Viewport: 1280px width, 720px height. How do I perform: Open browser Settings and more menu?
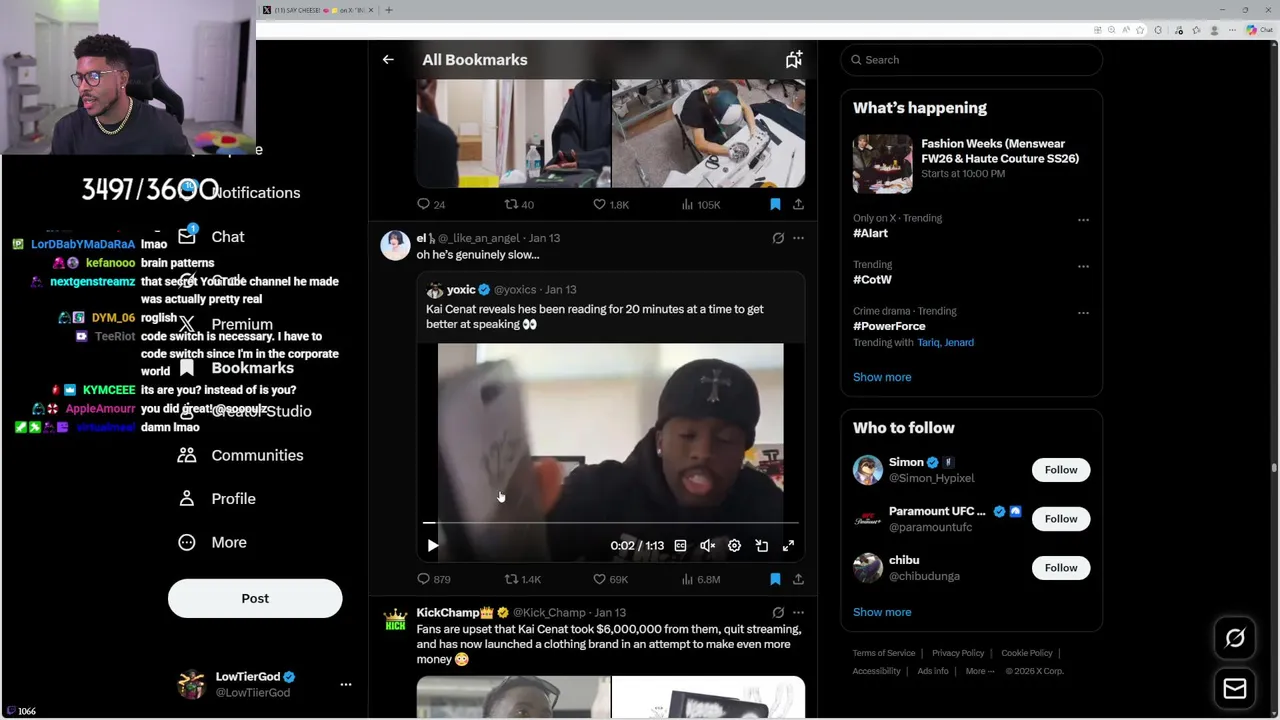[x=1234, y=30]
